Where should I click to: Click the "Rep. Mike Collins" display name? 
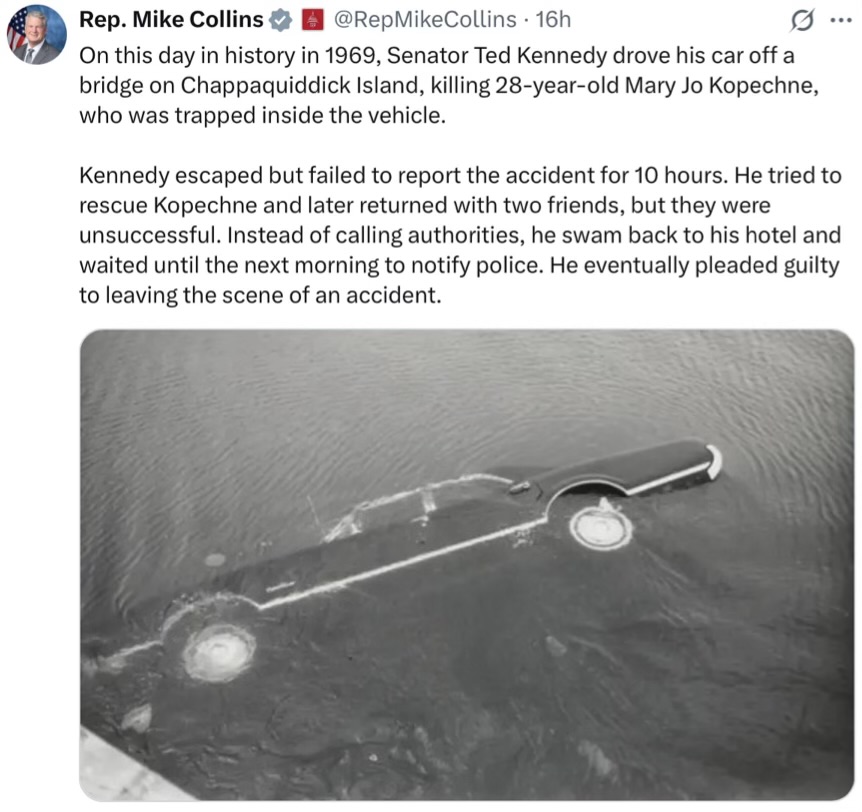click(x=171, y=20)
